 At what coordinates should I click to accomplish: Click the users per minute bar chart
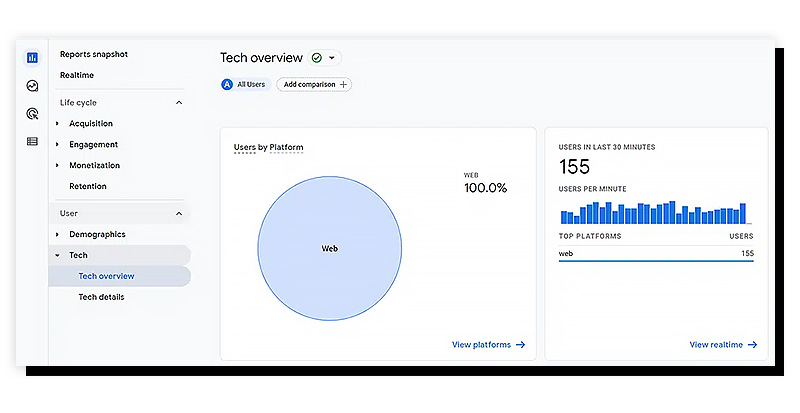653,212
